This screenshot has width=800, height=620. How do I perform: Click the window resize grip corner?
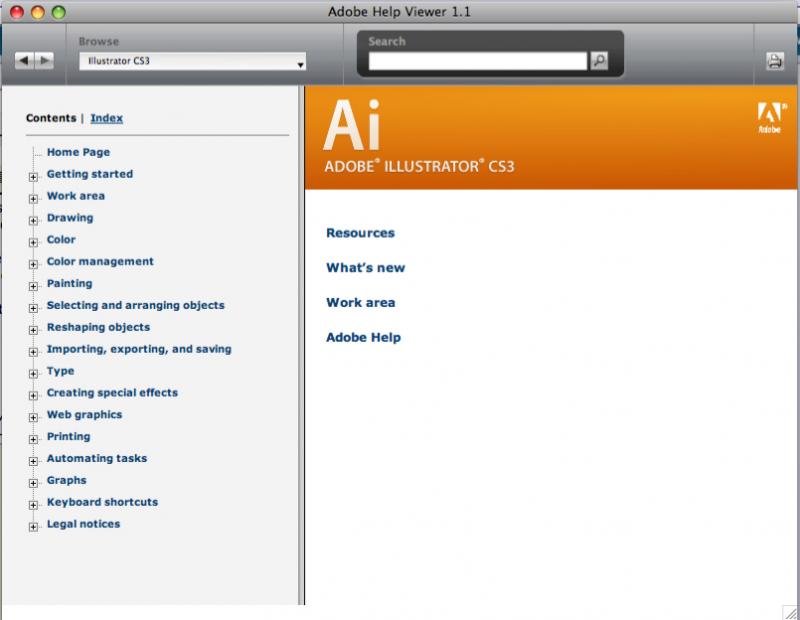pos(791,612)
